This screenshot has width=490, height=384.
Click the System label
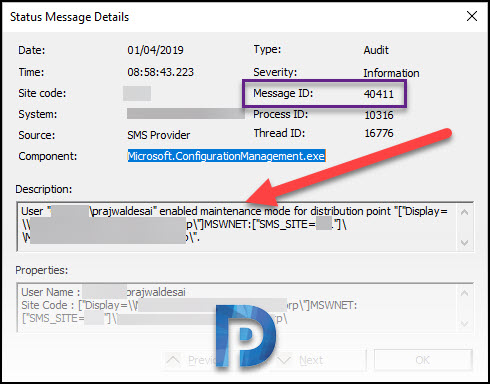click(x=38, y=114)
